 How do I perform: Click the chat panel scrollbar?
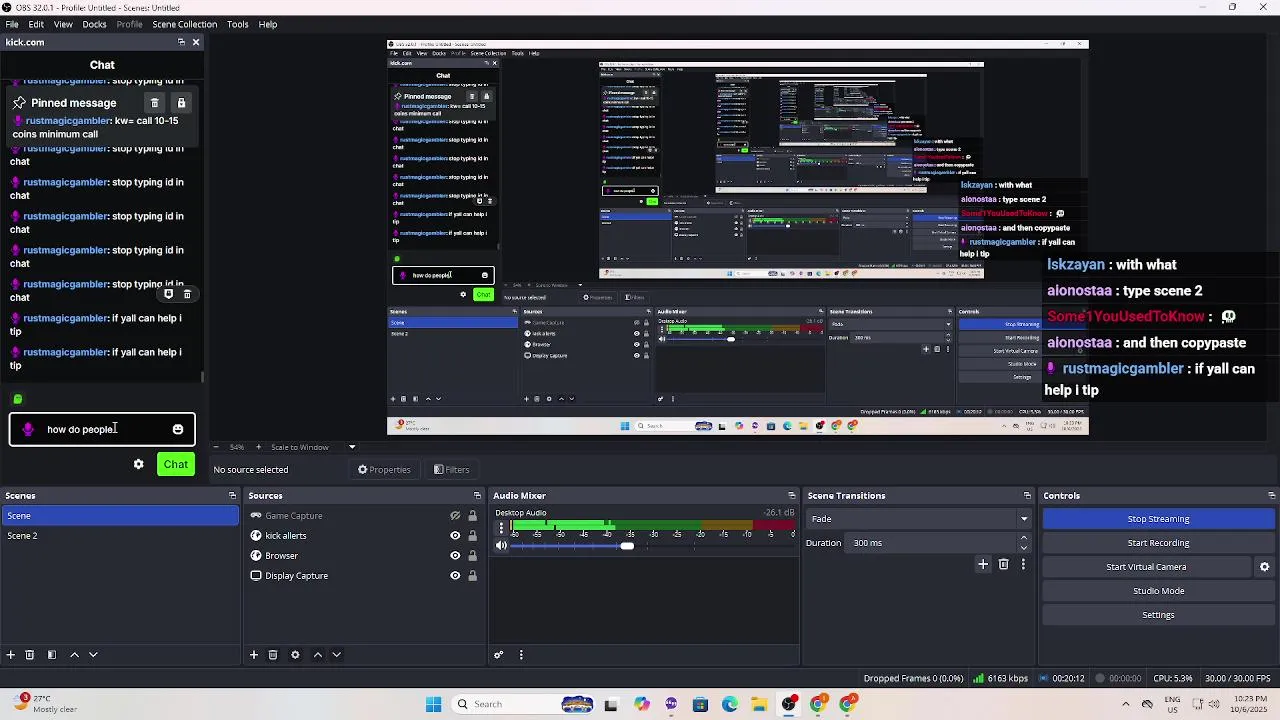coord(202,377)
